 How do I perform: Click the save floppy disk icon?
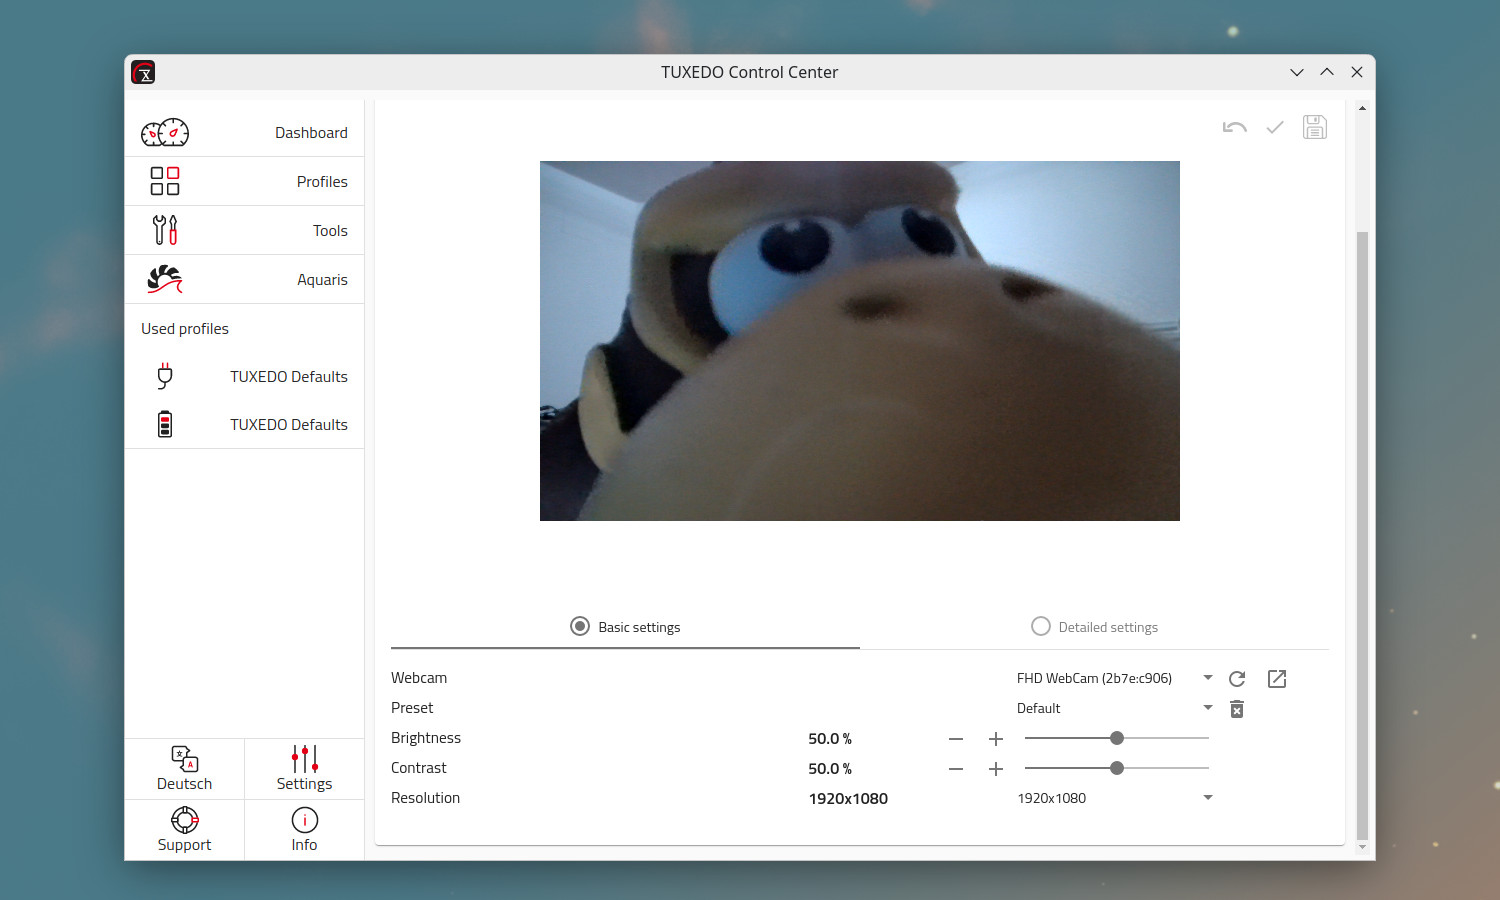click(1314, 127)
